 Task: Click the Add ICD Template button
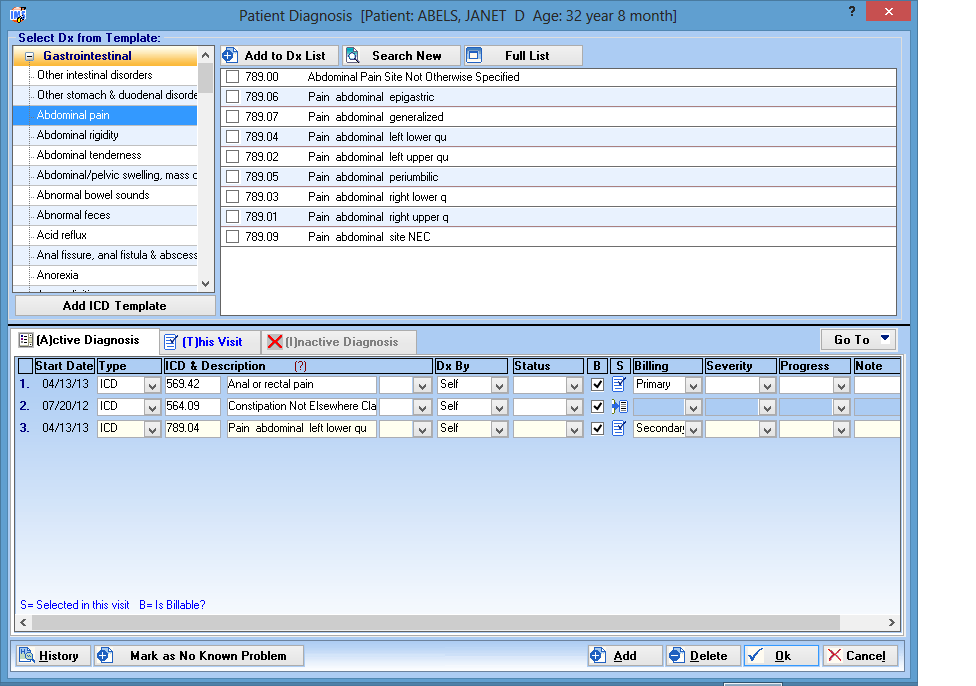[x=115, y=306]
